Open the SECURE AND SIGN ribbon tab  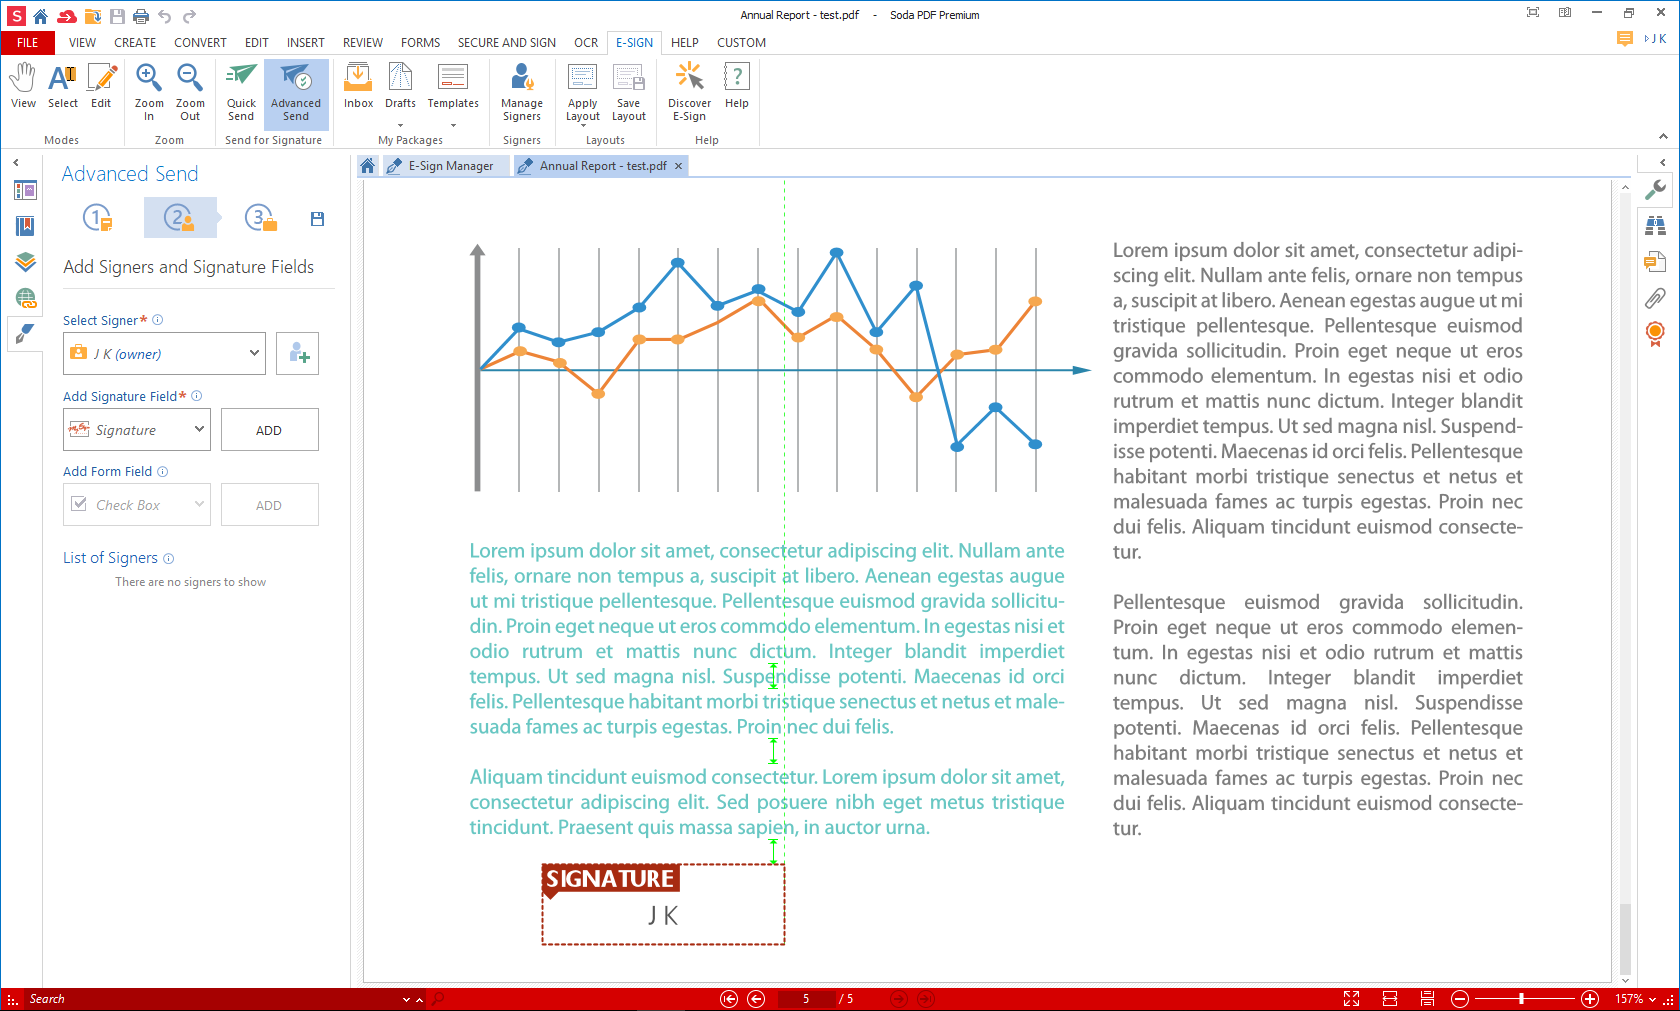506,43
